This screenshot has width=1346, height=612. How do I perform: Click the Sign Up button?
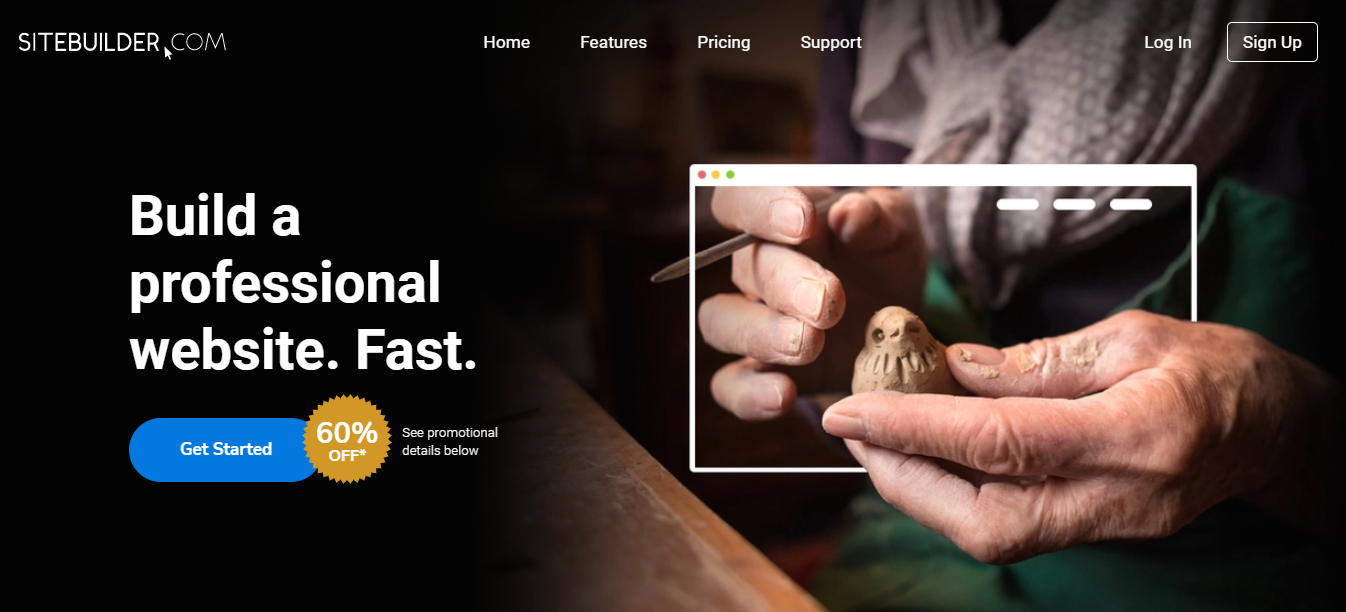[1272, 42]
